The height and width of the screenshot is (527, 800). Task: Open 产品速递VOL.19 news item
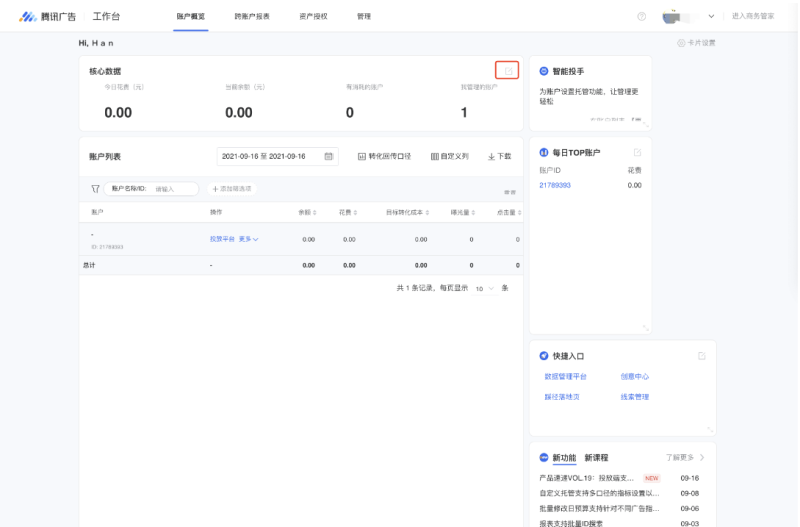(x=586, y=478)
